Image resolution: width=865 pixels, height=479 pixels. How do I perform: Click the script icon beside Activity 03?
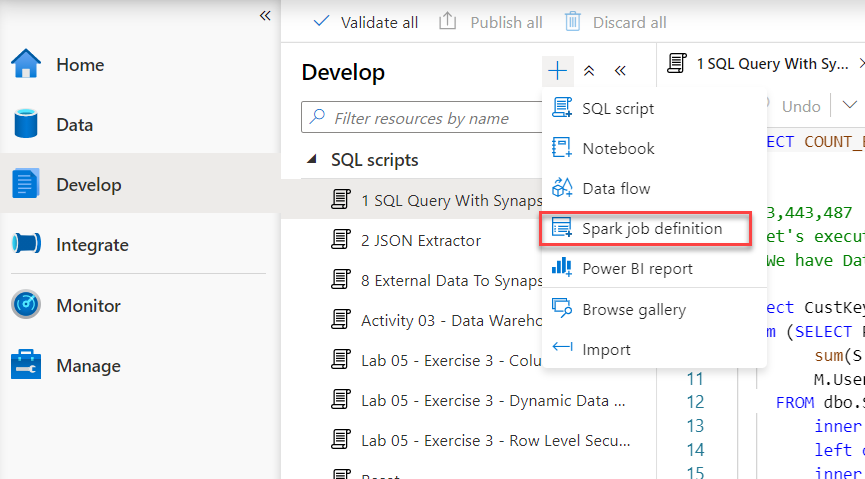pos(341,320)
